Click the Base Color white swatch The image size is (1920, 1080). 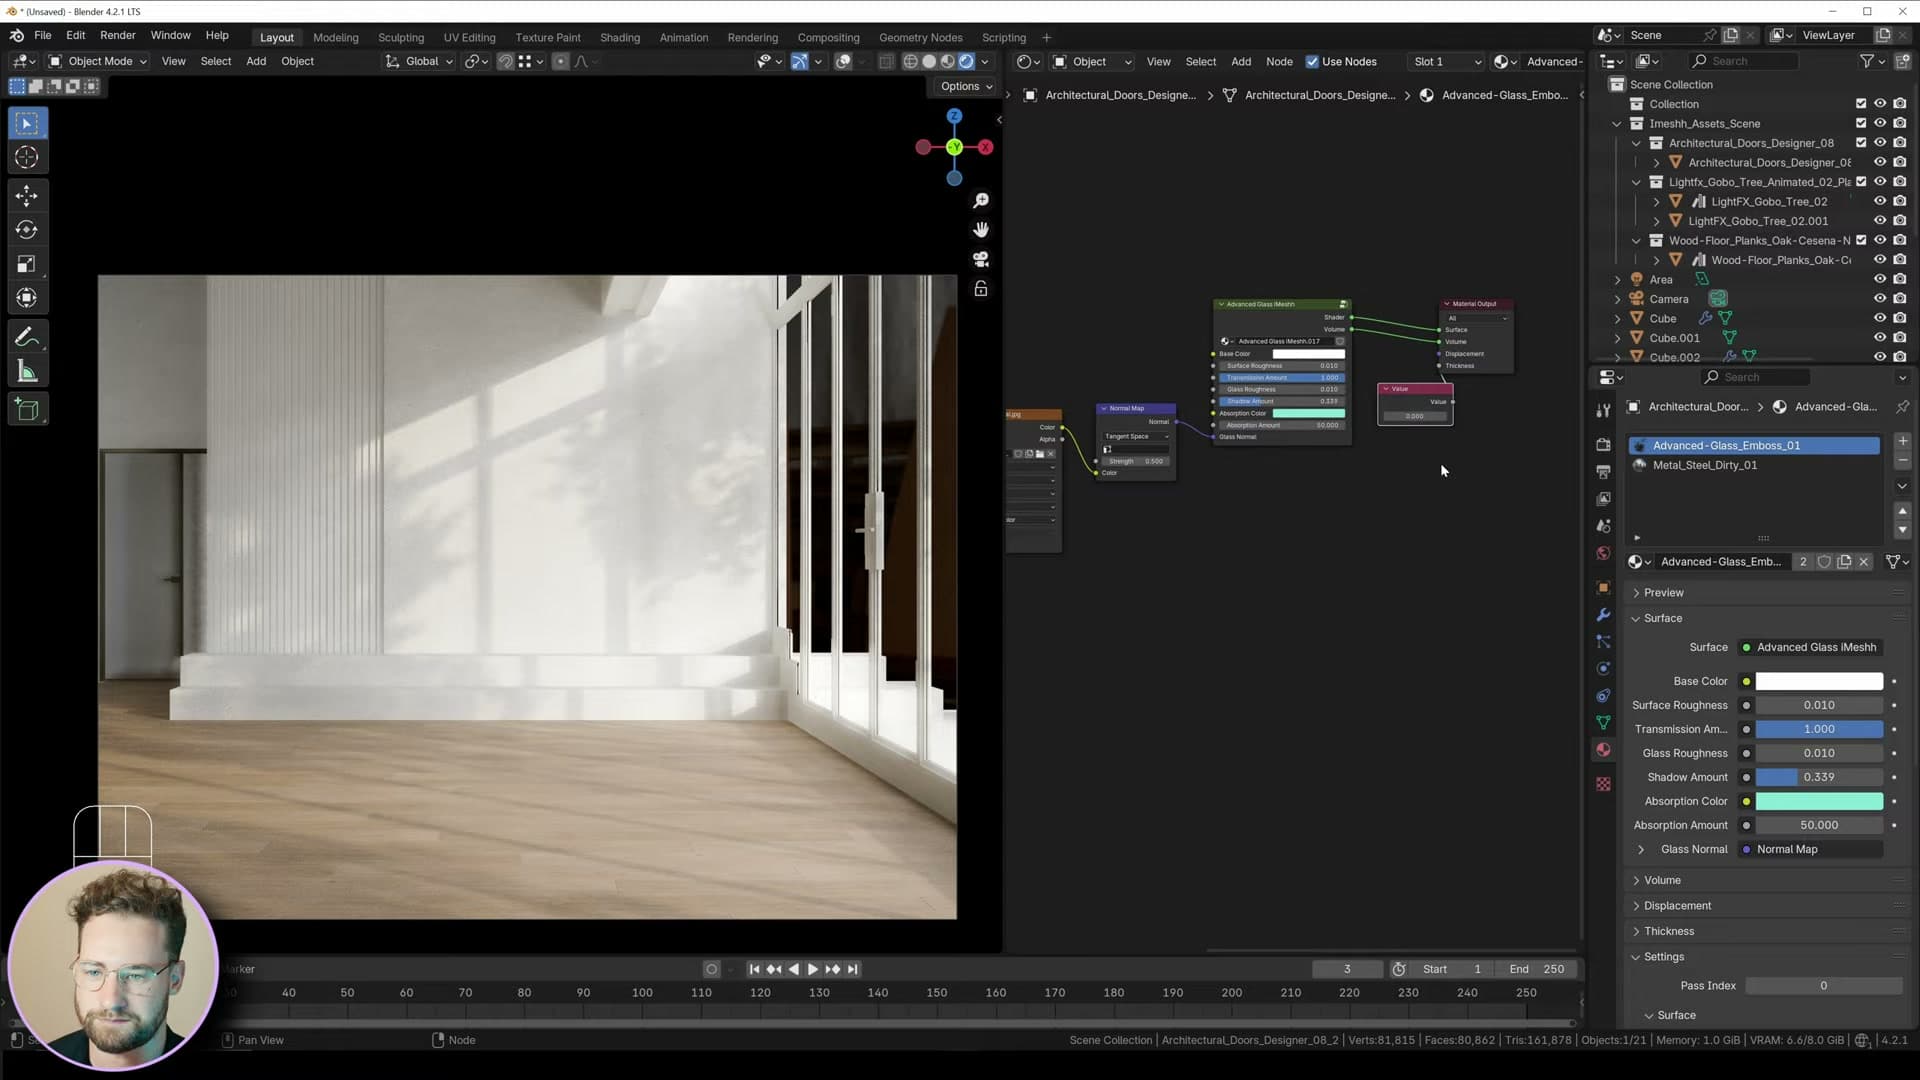click(1819, 682)
